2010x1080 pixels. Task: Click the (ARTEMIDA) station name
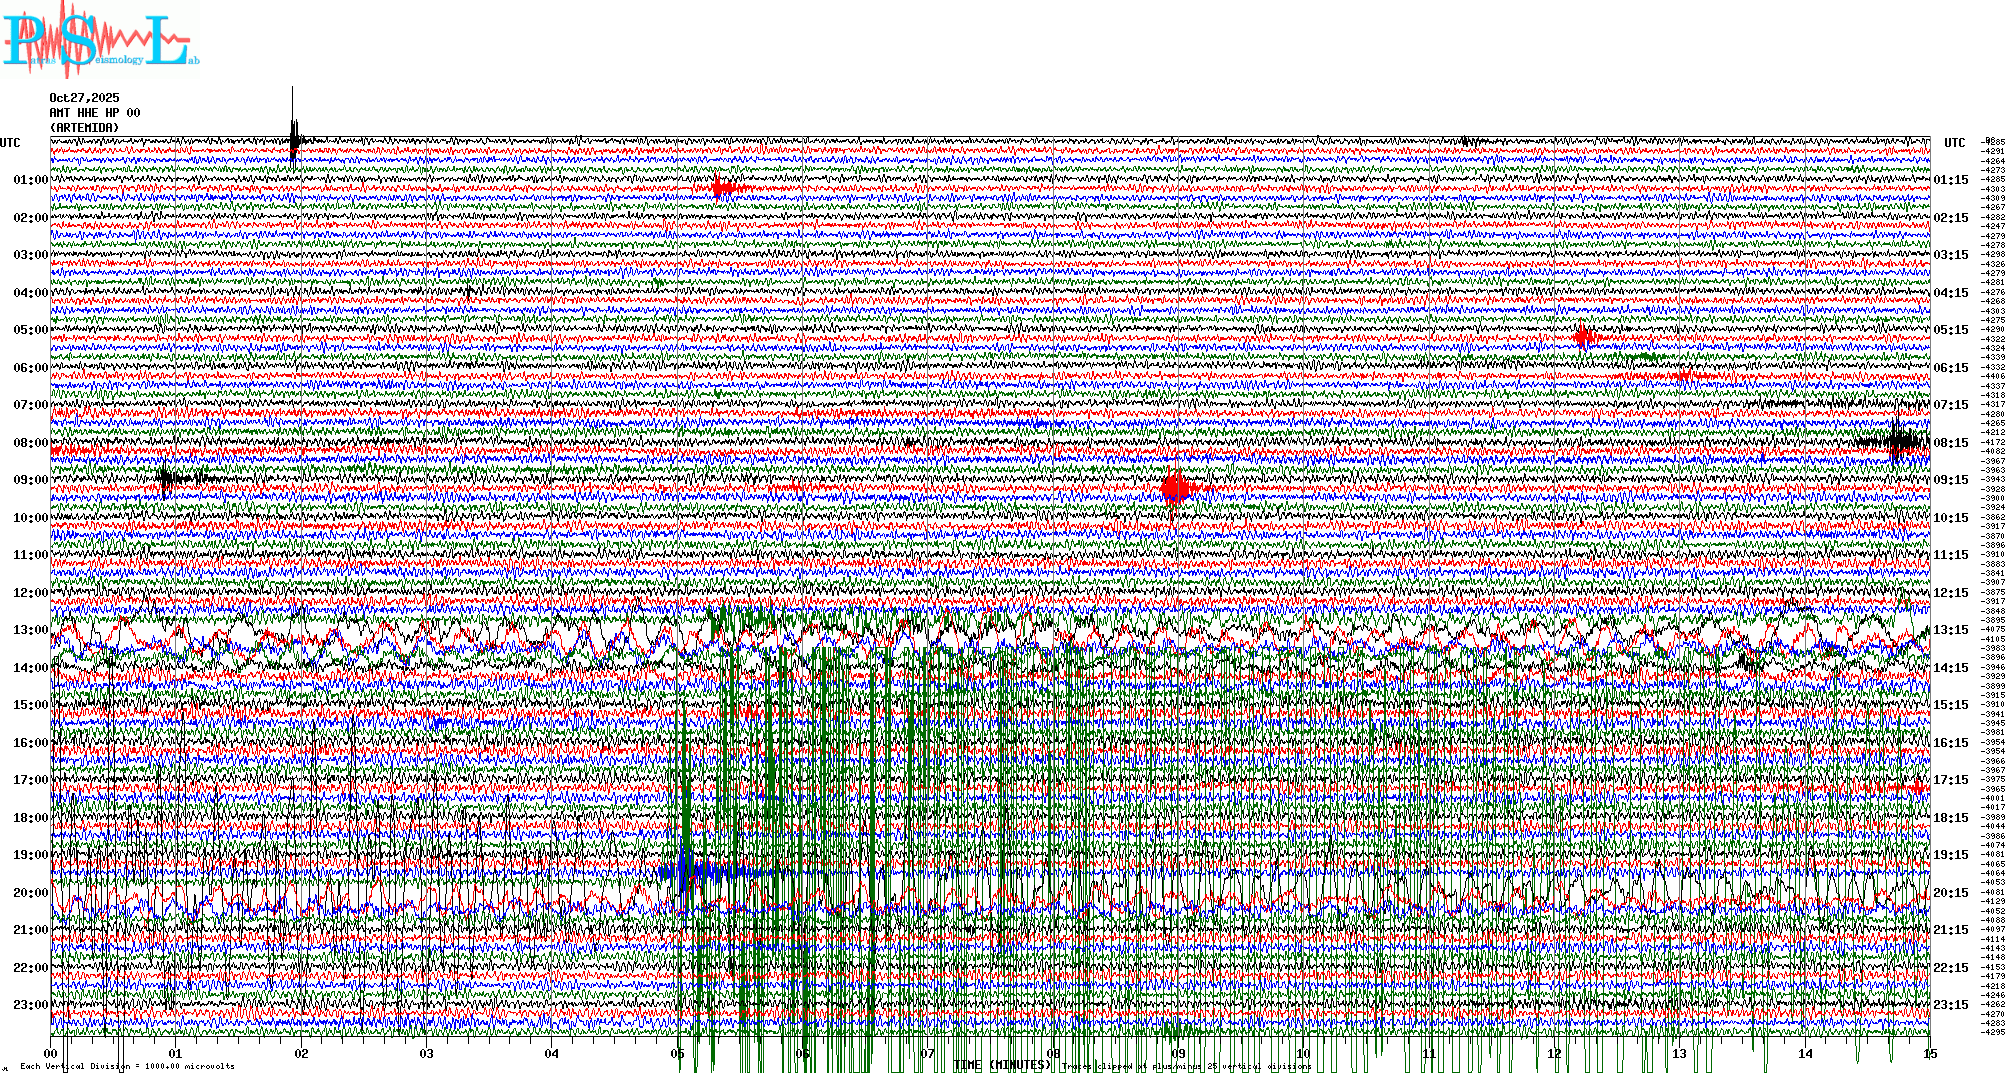pyautogui.click(x=84, y=128)
